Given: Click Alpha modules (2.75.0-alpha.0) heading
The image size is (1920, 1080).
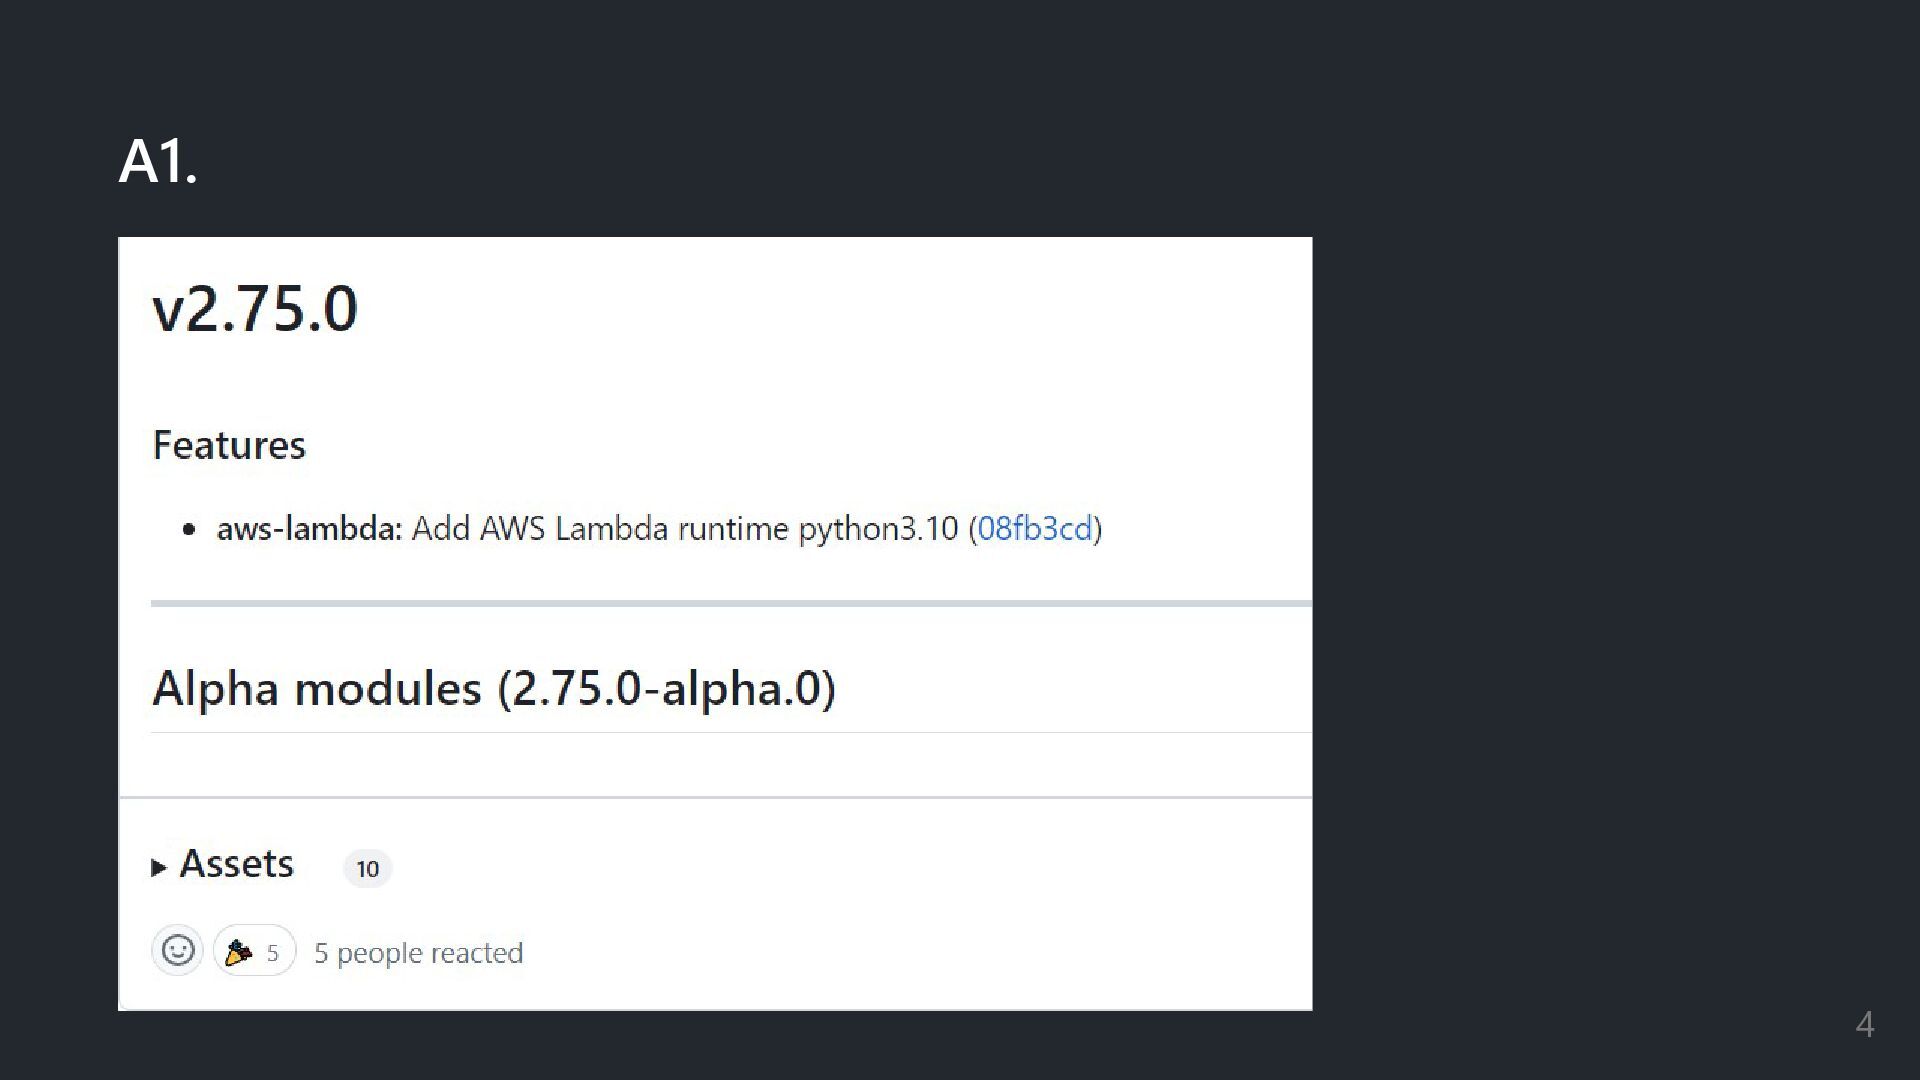Looking at the screenshot, I should coord(494,689).
